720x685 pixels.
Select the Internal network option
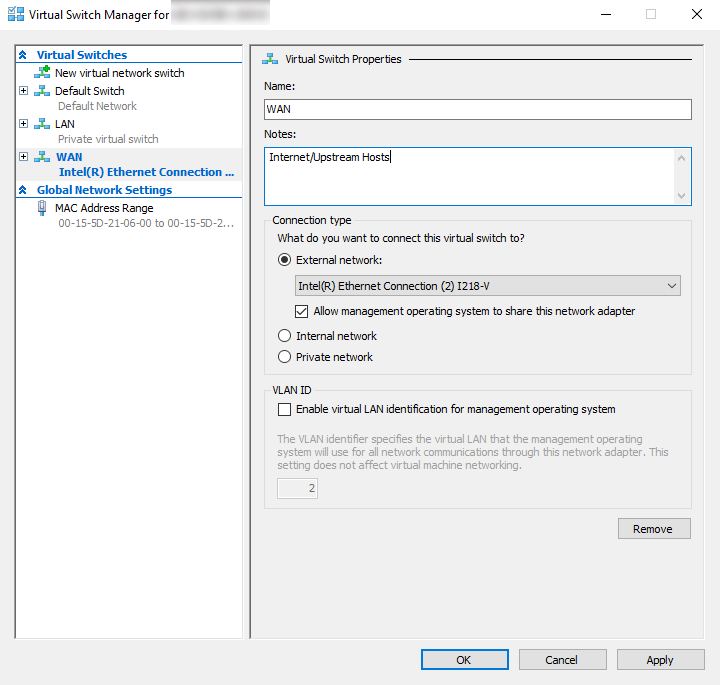click(285, 336)
